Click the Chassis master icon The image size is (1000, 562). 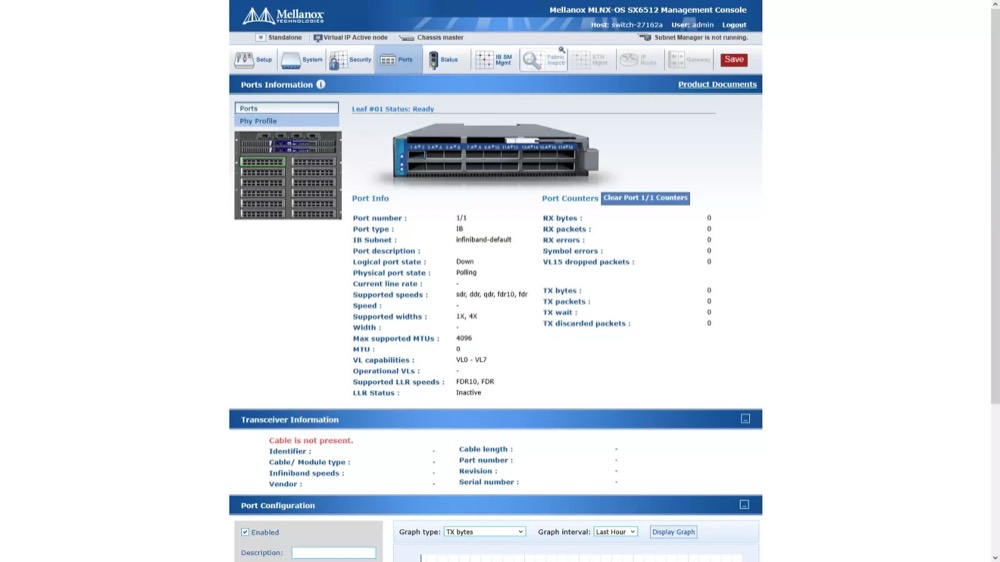406,38
